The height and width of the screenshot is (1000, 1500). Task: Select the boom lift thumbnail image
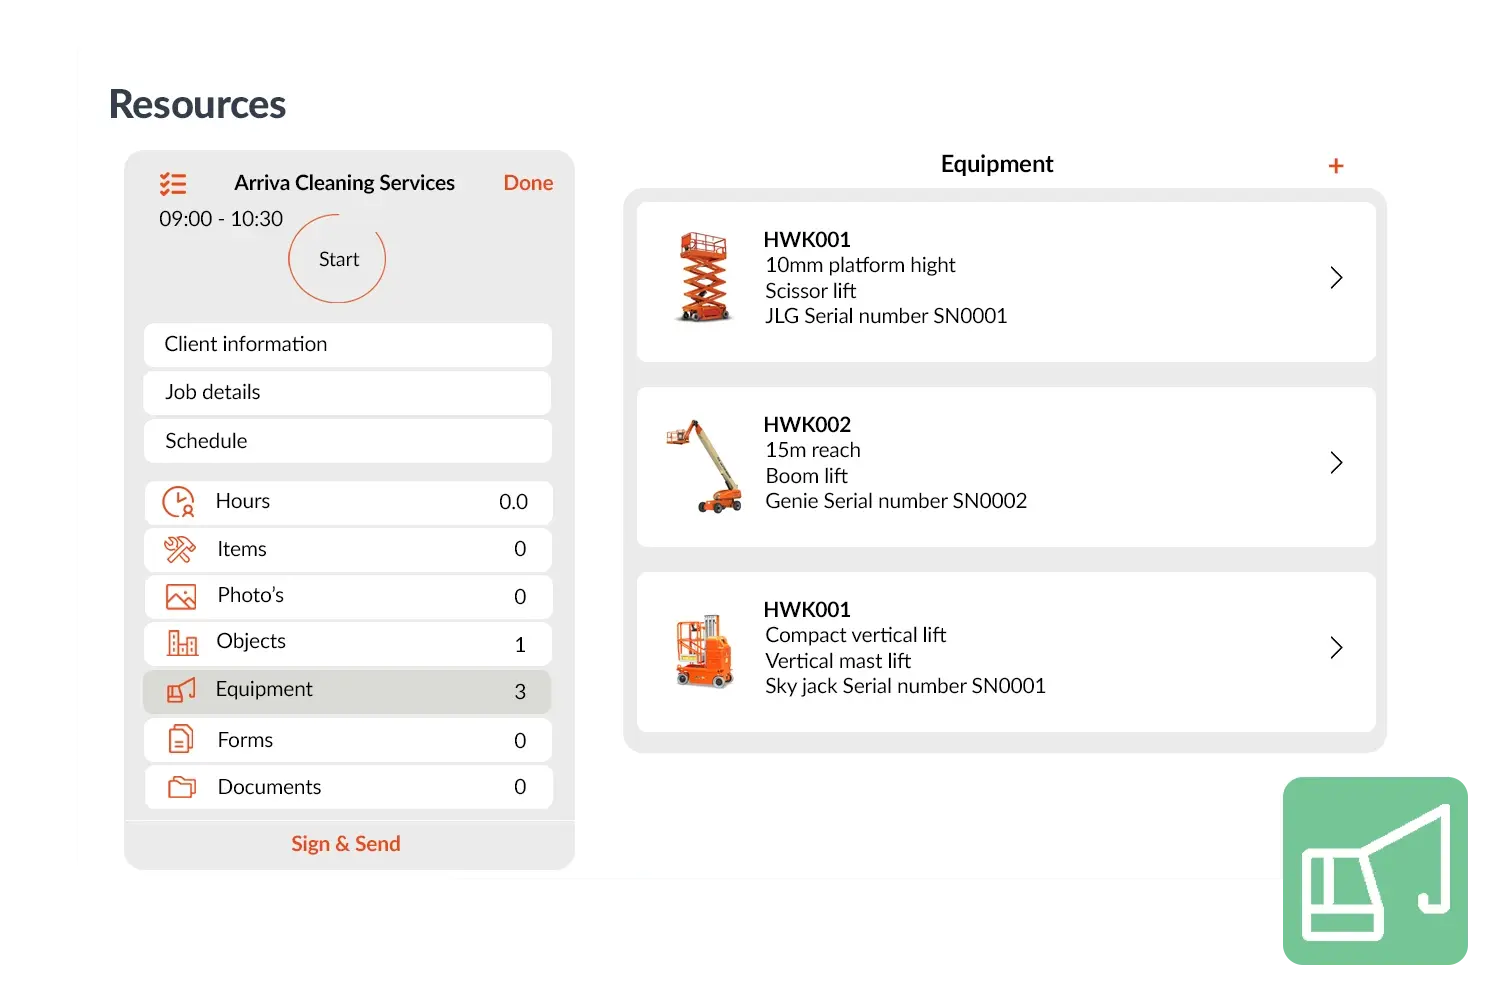(x=706, y=466)
